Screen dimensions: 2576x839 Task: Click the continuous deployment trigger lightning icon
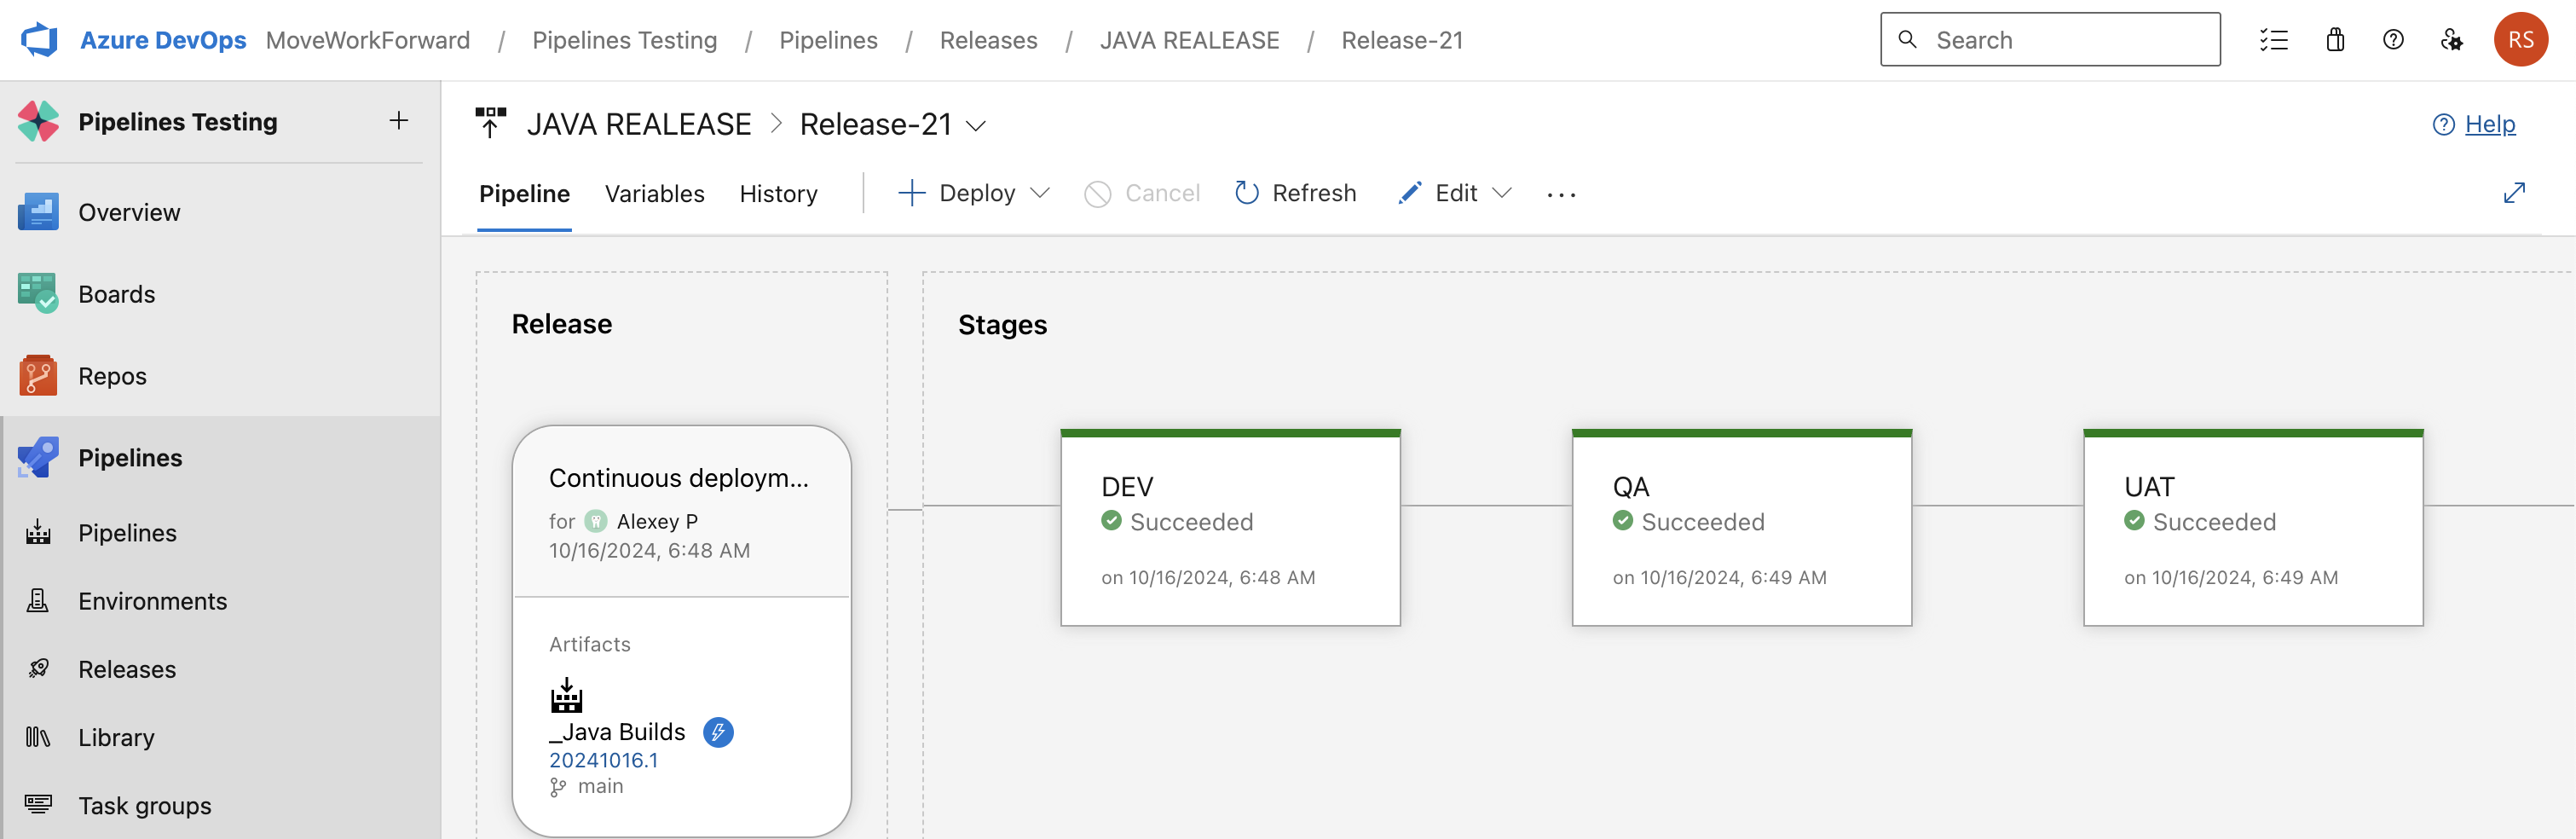[x=718, y=732]
